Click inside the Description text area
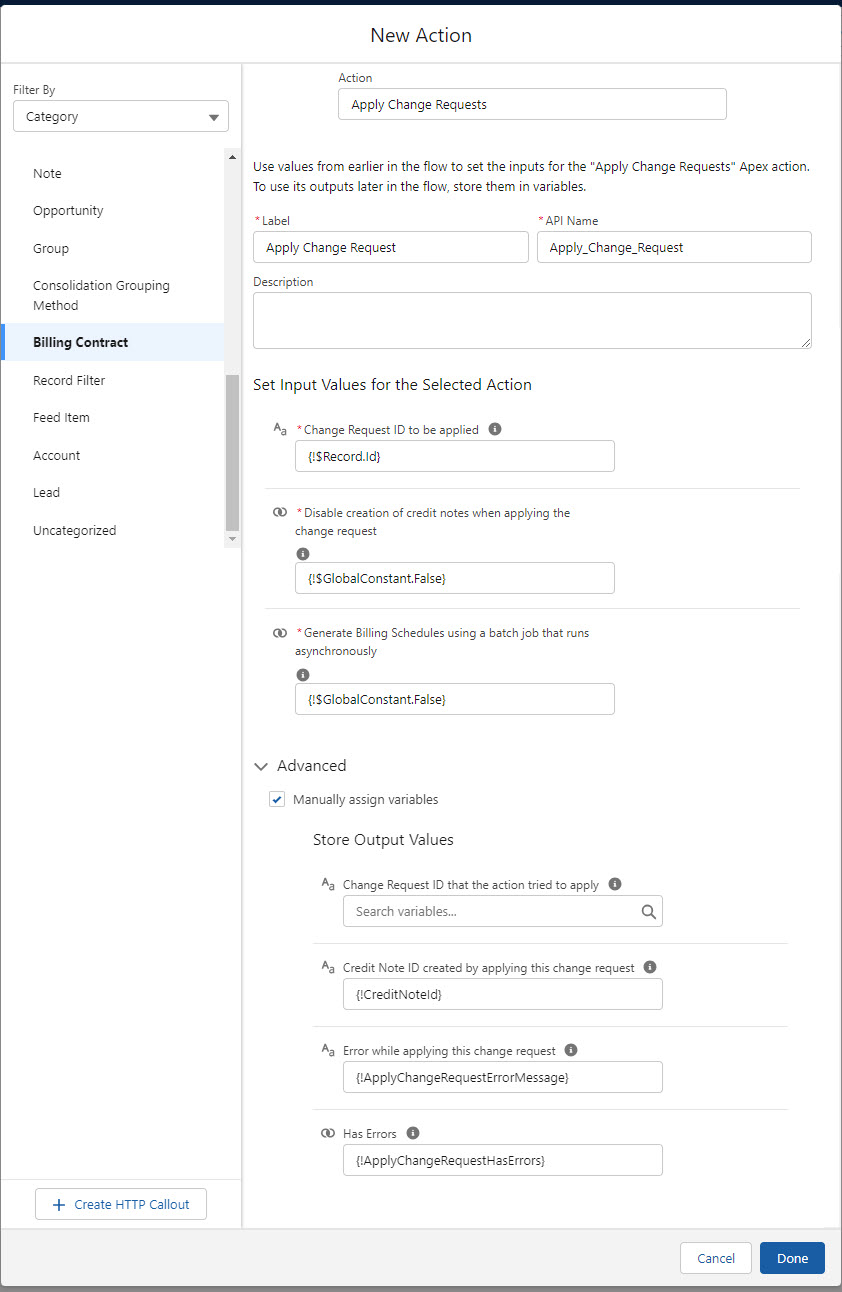Image resolution: width=842 pixels, height=1292 pixels. point(532,320)
